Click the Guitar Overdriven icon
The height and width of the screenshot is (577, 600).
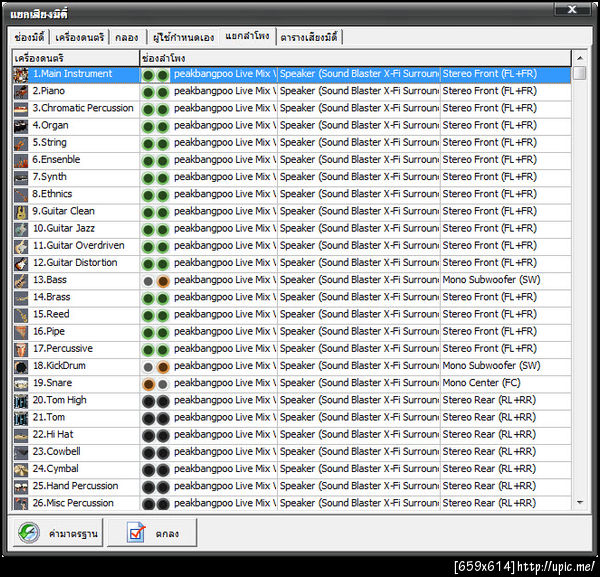pos(21,246)
